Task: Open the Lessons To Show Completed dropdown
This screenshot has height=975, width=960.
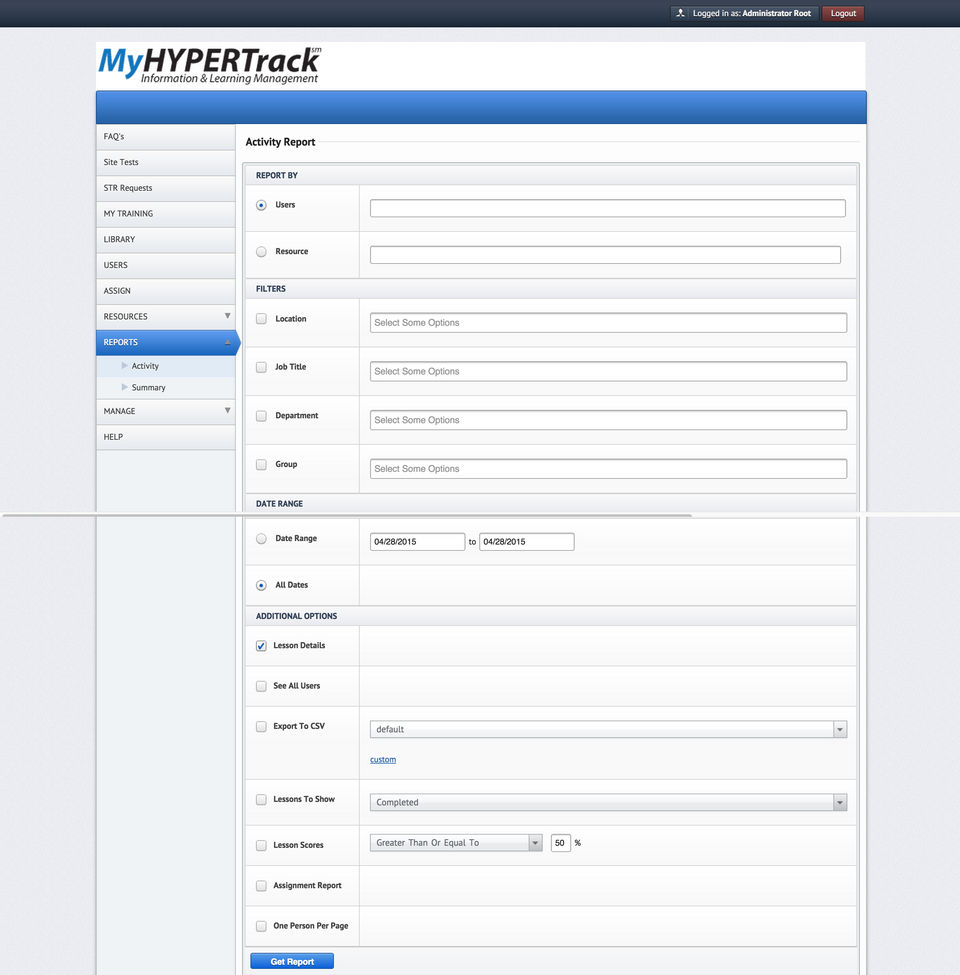Action: pos(608,802)
